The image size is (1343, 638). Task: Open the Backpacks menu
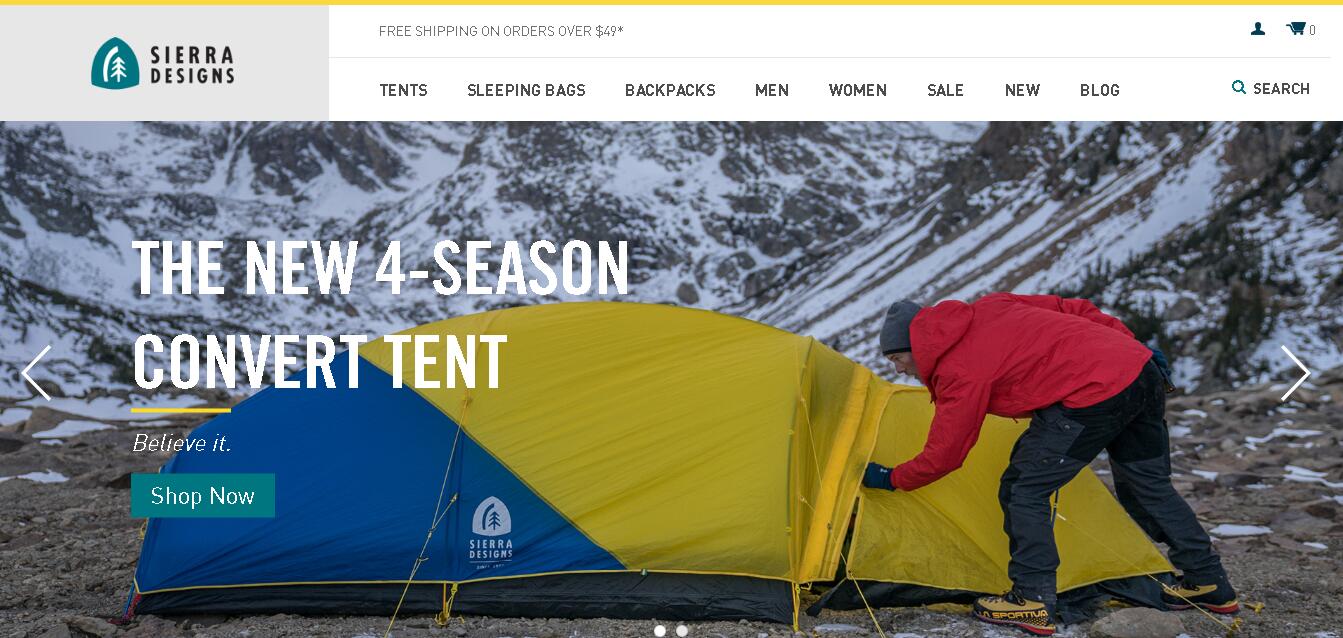(670, 90)
